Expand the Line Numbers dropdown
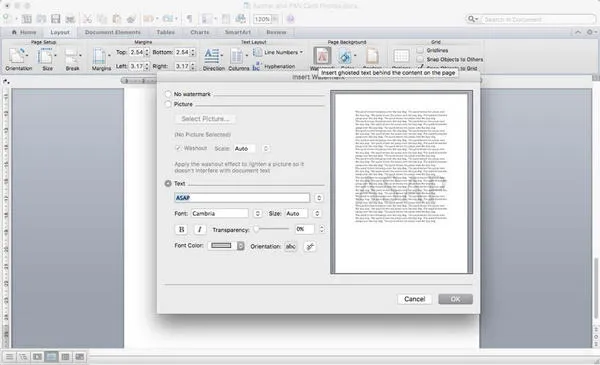Image resolution: width=600 pixels, height=365 pixels. pyautogui.click(x=302, y=52)
